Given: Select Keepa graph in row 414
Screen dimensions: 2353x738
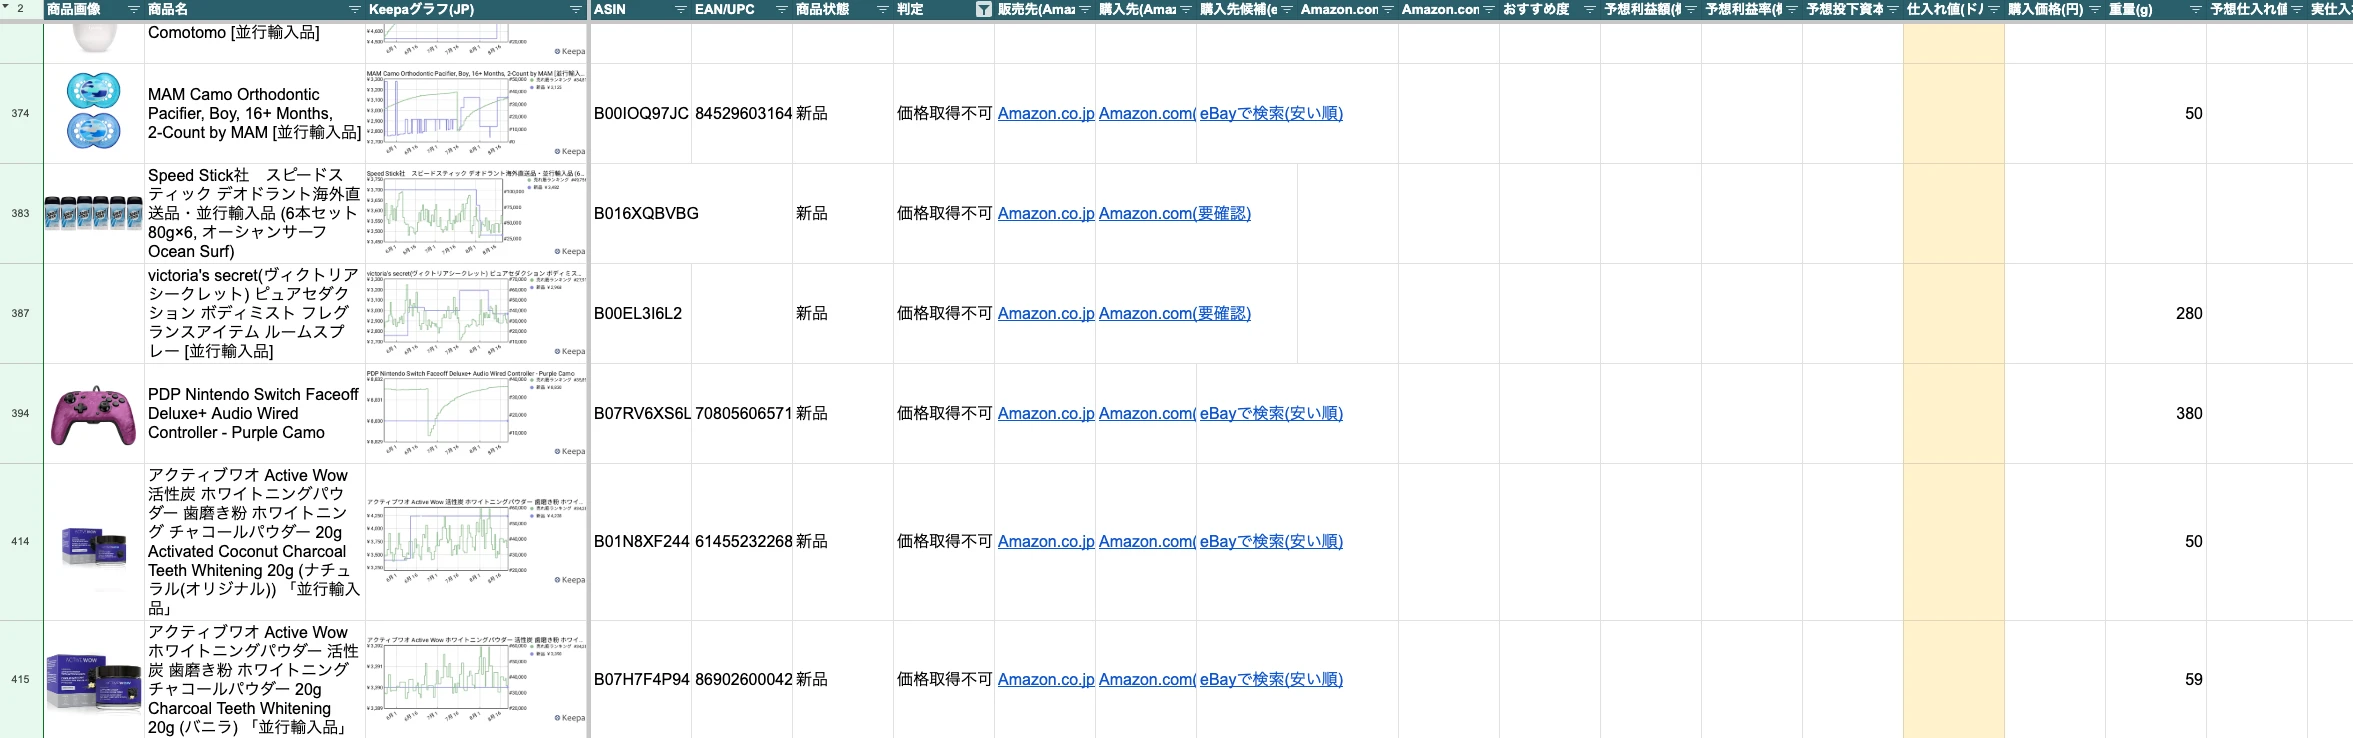Looking at the screenshot, I should 476,542.
